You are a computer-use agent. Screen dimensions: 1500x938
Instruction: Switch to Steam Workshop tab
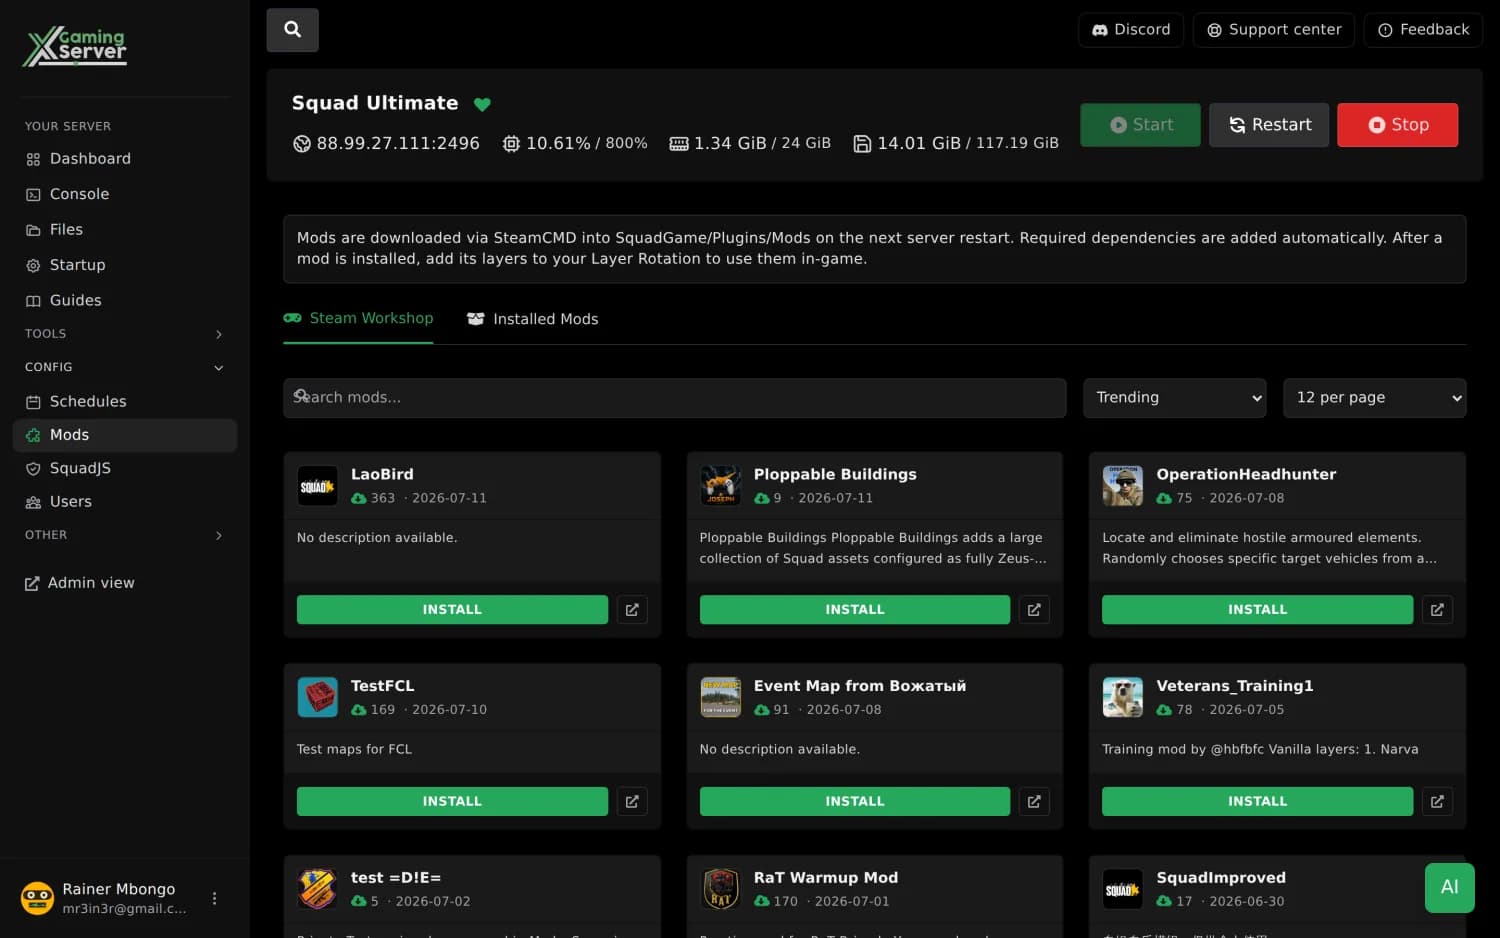358,318
